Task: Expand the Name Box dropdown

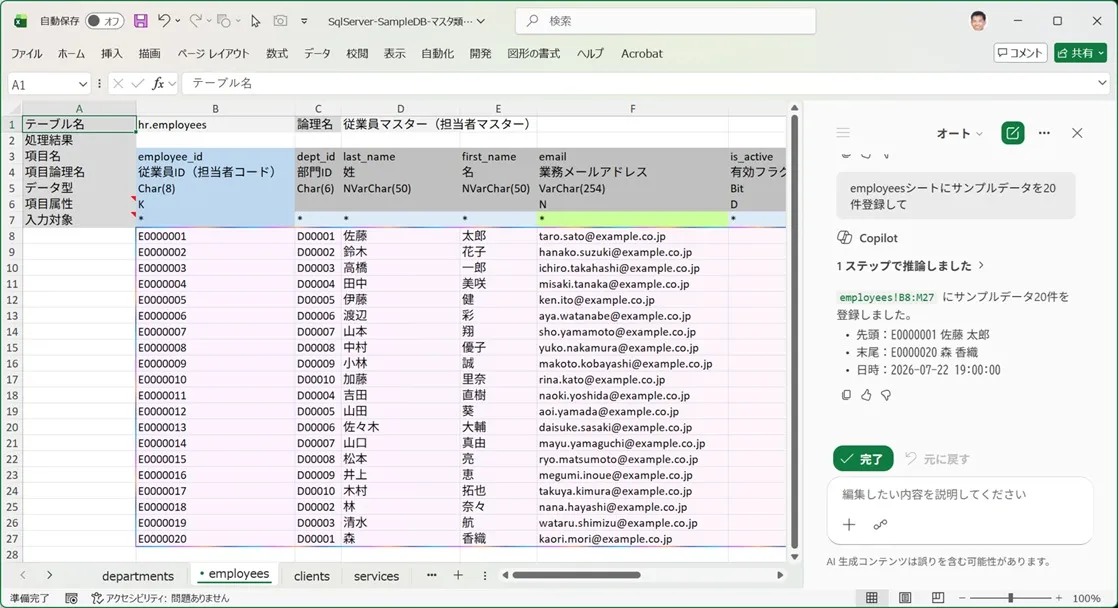Action: [83, 84]
